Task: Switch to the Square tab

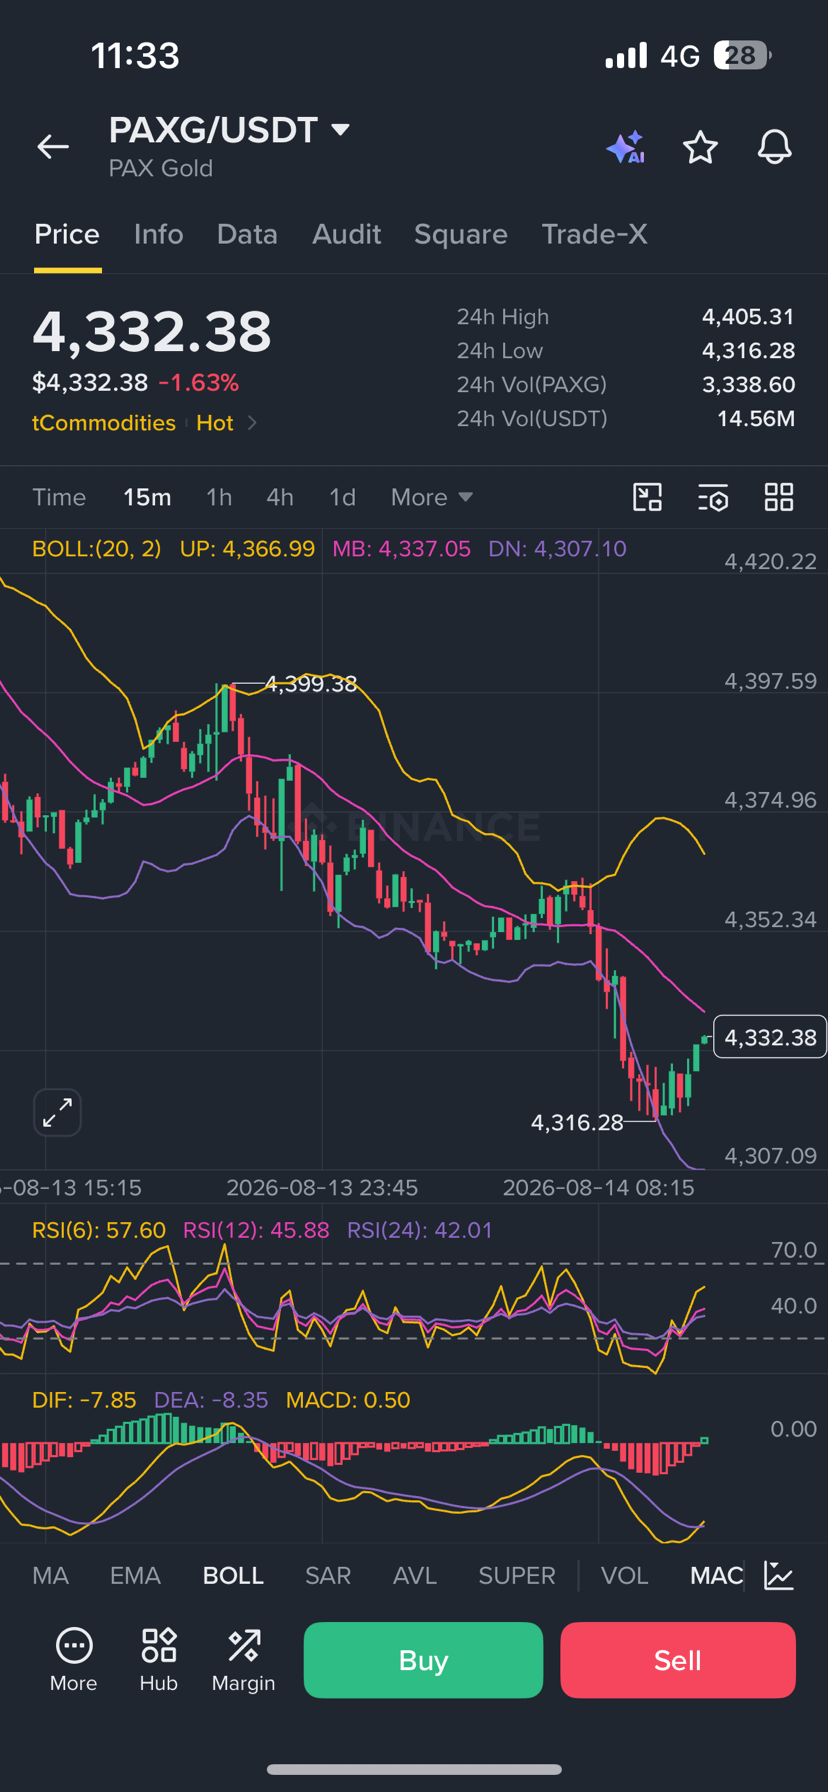Action: [x=461, y=234]
